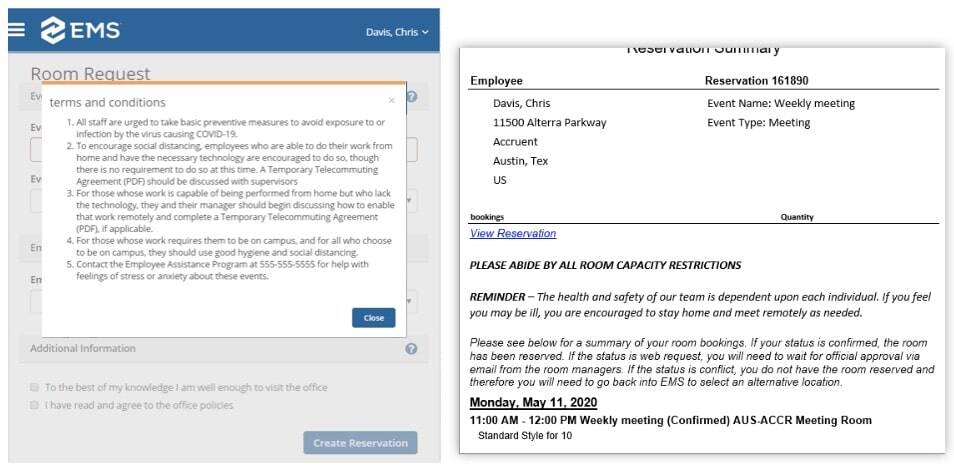Click the EMS logo
Image resolution: width=954 pixels, height=473 pixels.
(x=80, y=31)
